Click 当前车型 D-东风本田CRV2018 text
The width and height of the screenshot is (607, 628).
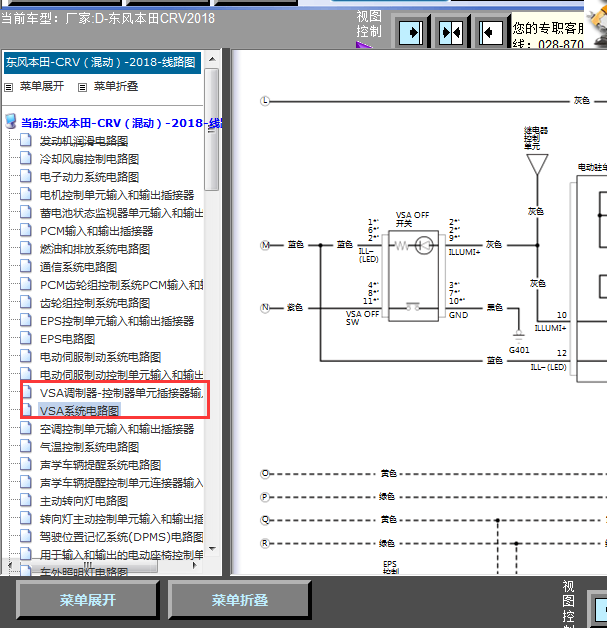tap(108, 18)
